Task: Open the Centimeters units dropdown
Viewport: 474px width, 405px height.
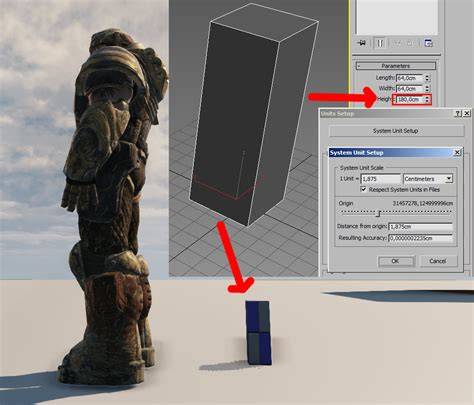Action: (449, 179)
